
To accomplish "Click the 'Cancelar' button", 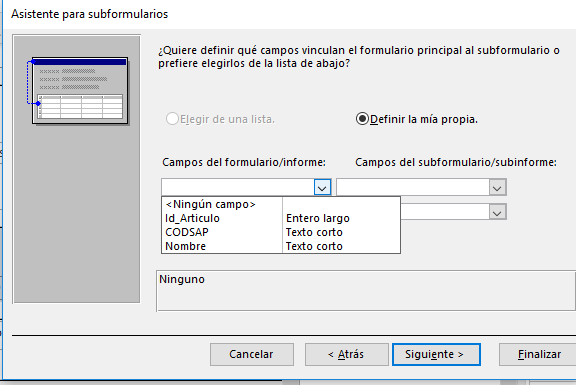I will click(252, 355).
